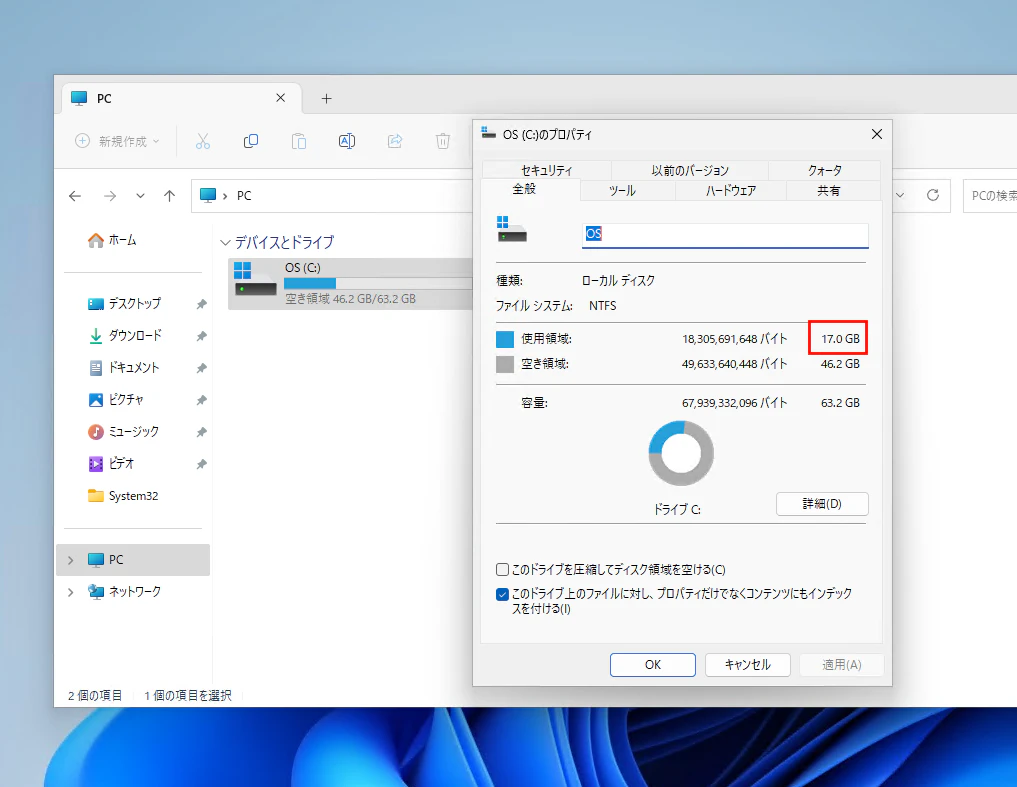
Task: Click the drive name field containing OS
Action: coord(725,235)
